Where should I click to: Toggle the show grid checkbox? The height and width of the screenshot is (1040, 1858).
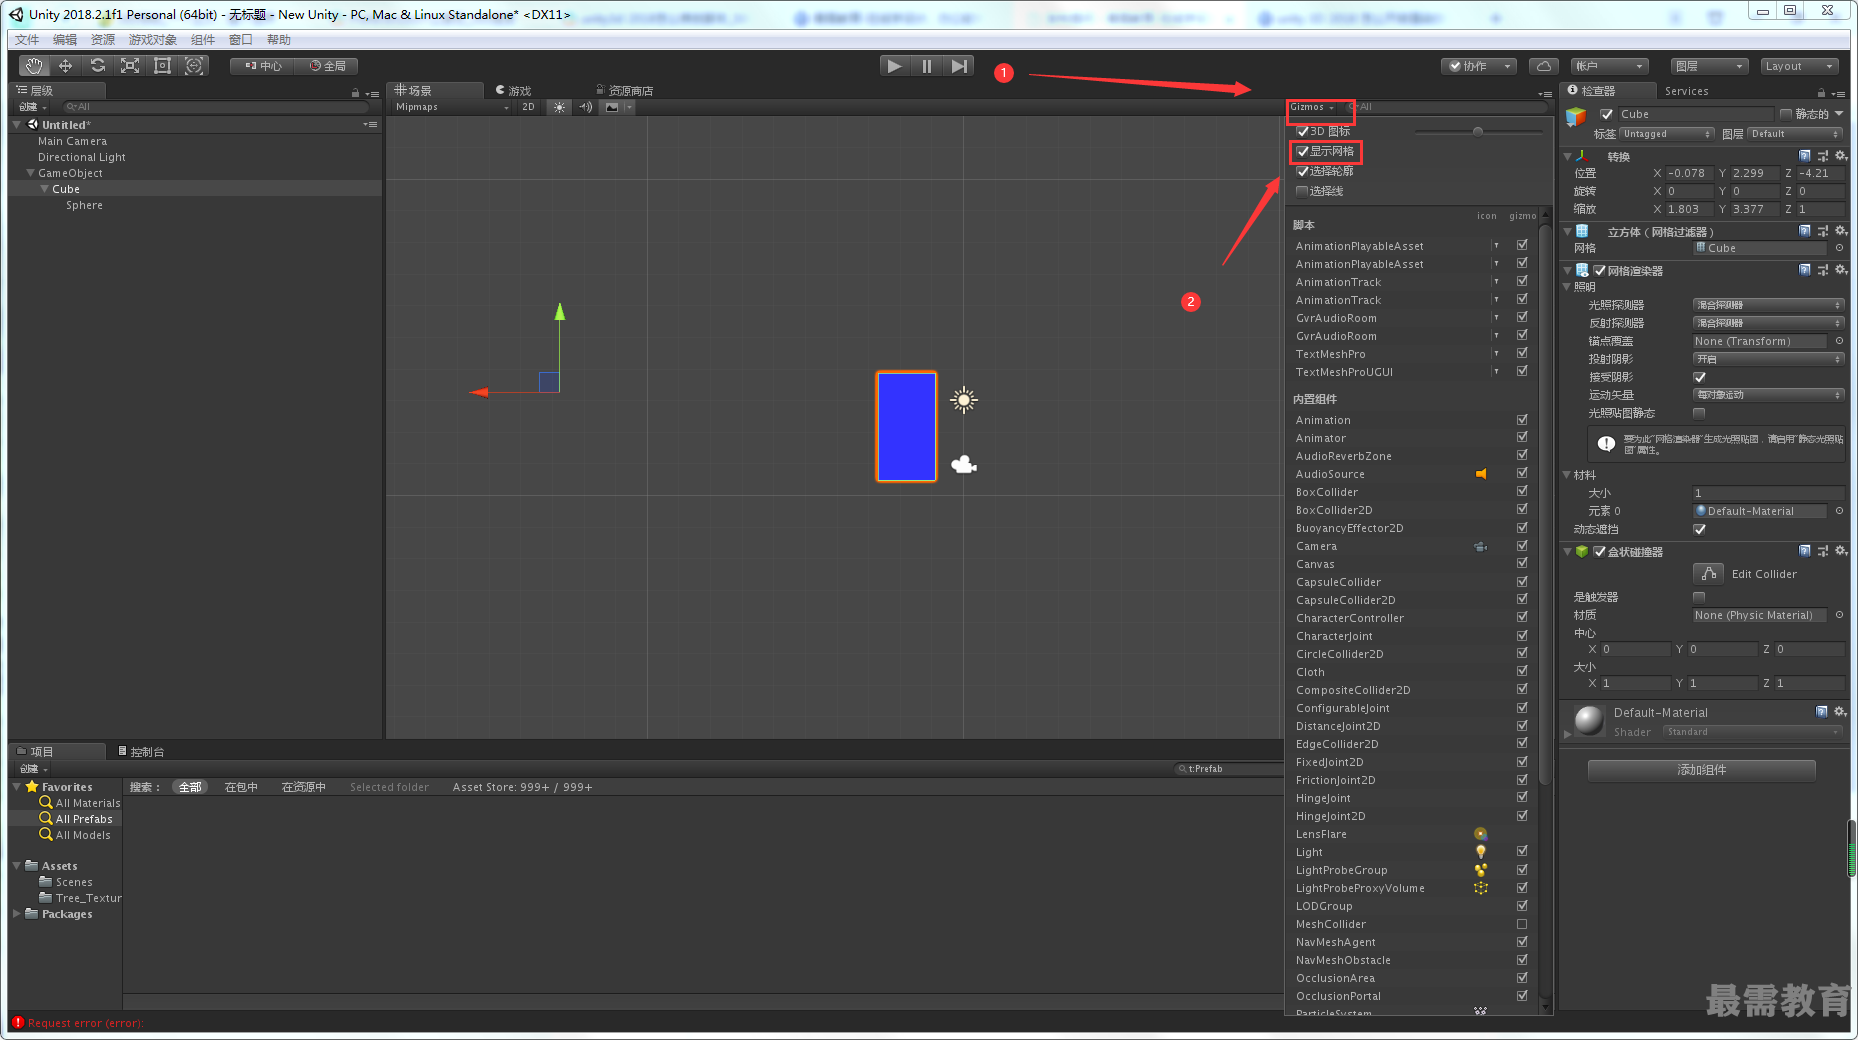tap(1303, 151)
